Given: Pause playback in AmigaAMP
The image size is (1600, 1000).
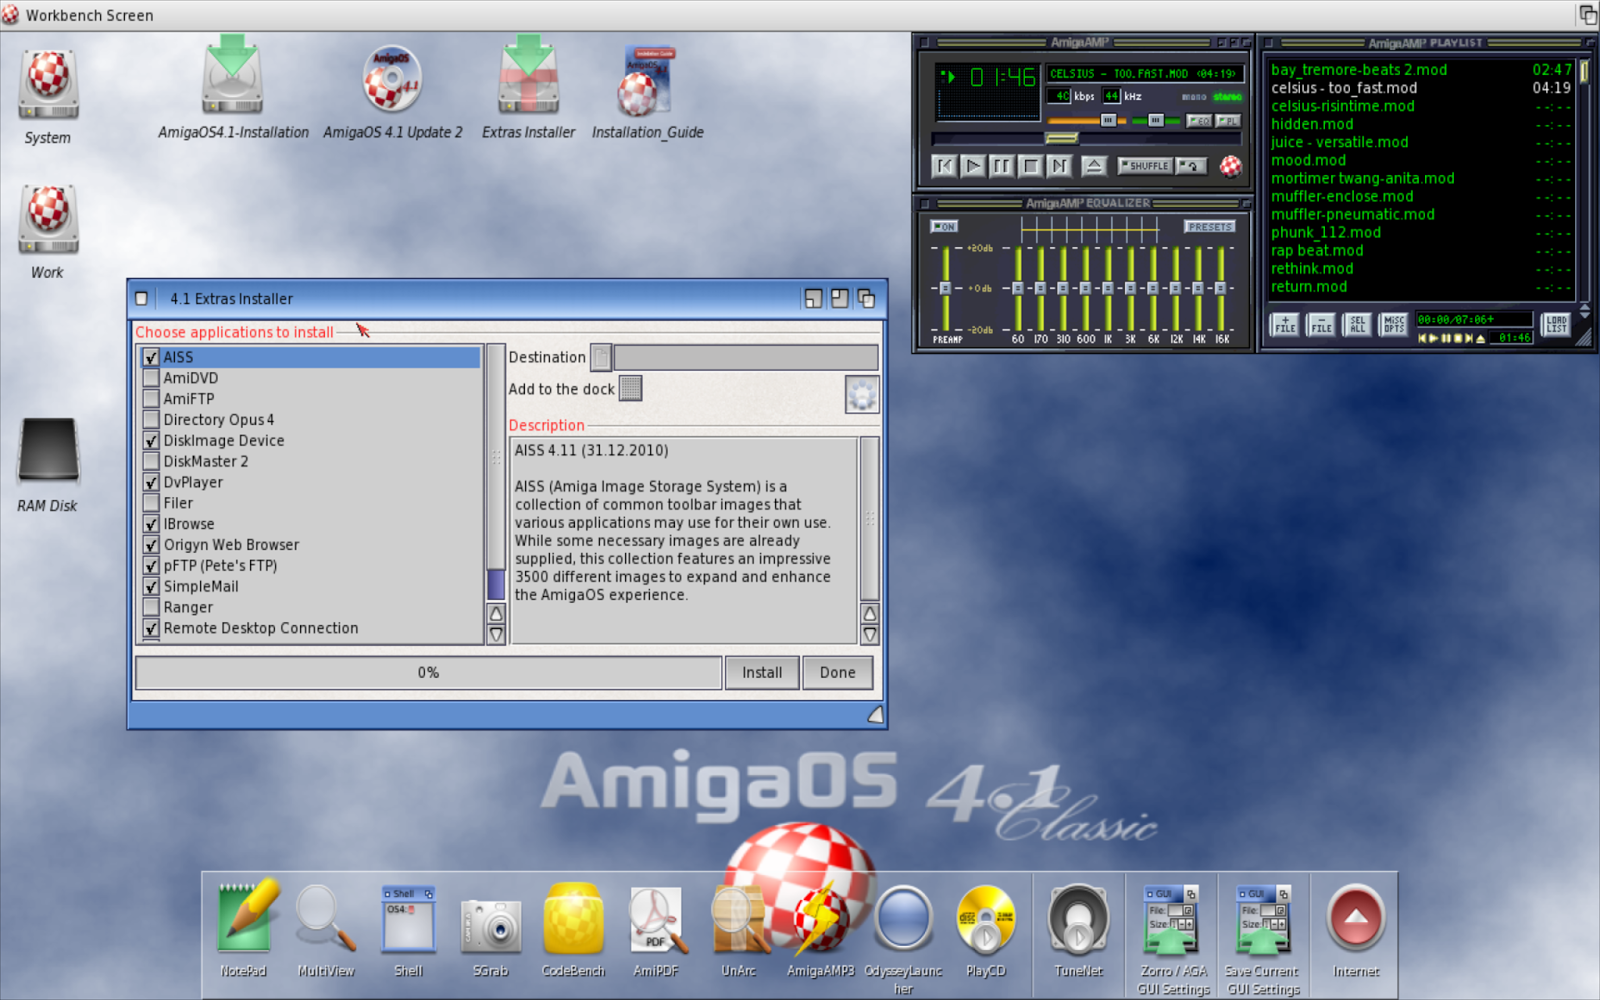Looking at the screenshot, I should coord(1001,166).
